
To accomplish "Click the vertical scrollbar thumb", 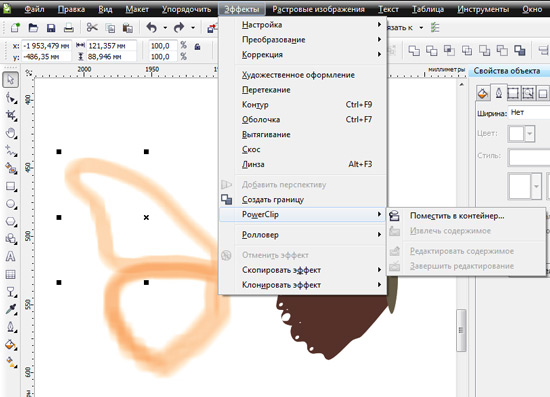I will [461, 330].
